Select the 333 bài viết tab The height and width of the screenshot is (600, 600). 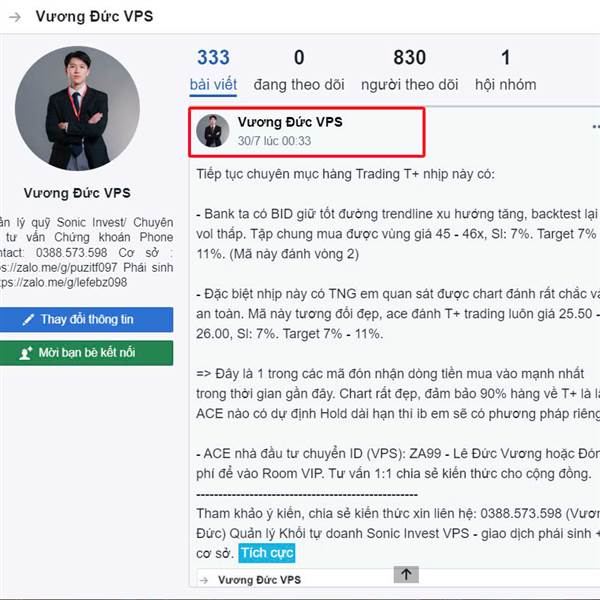(x=213, y=70)
